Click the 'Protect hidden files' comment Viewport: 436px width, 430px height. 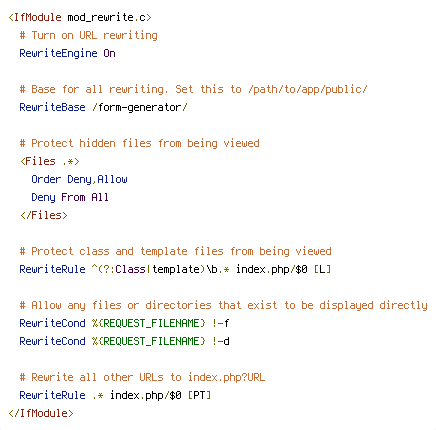pyautogui.click(x=139, y=143)
